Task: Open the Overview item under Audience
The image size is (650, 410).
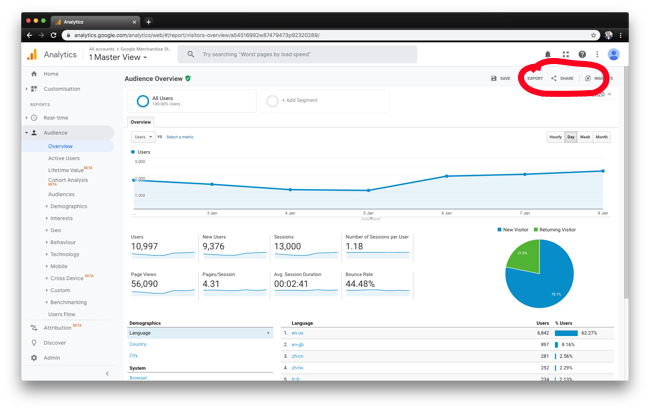Action: coord(60,146)
